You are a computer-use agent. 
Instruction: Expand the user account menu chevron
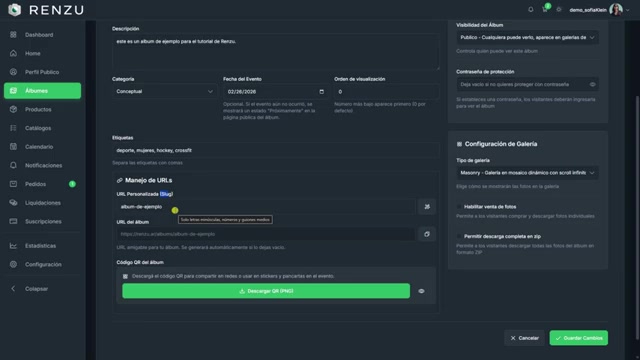tap(628, 10)
